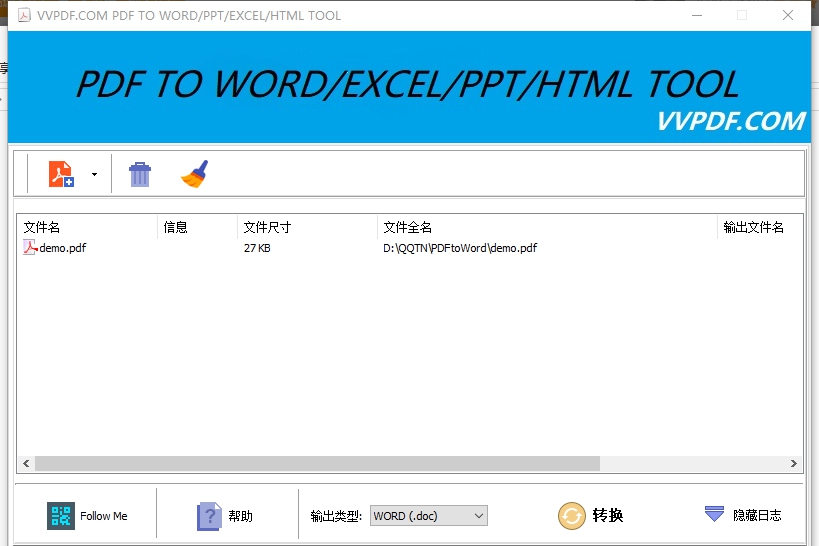Image resolution: width=819 pixels, height=546 pixels.
Task: Click the 27 KB file size cell
Action: click(257, 248)
